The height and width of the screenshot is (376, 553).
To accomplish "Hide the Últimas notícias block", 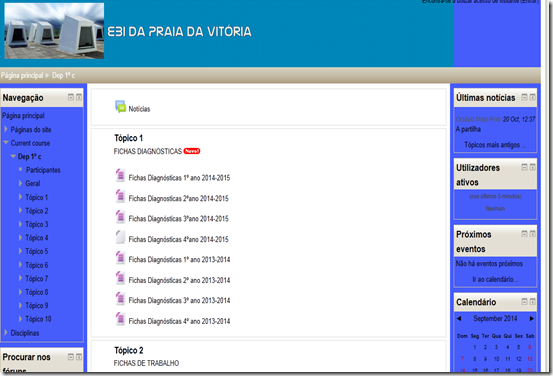I will click(x=524, y=97).
